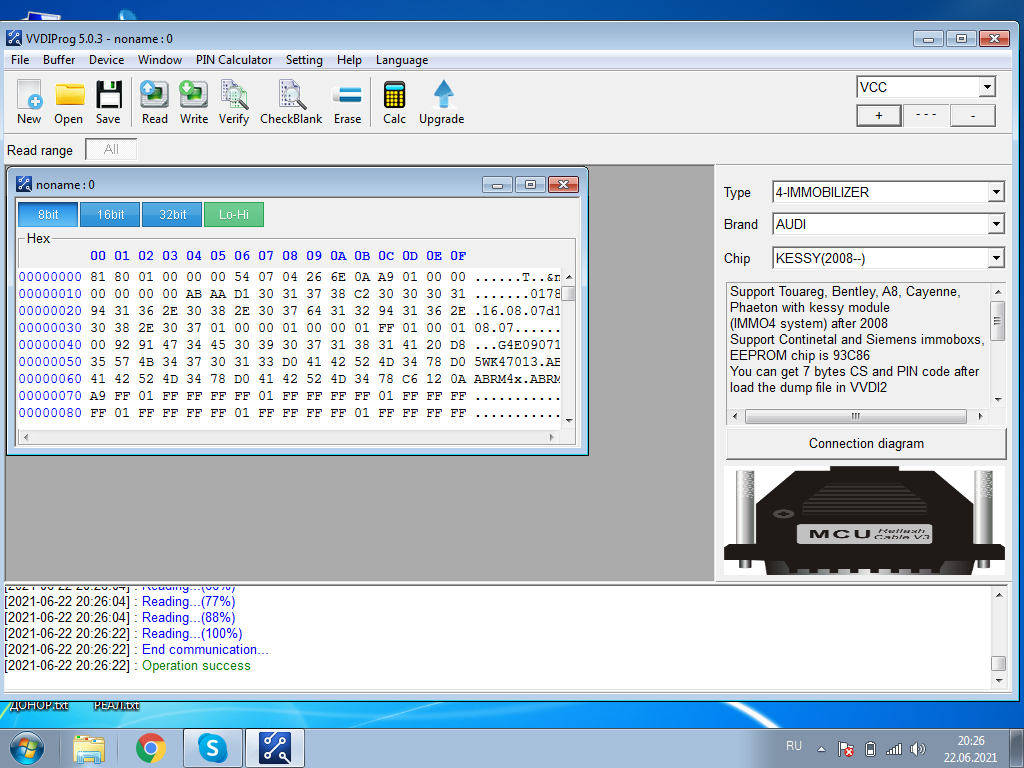1024x768 pixels.
Task: Click the New file toolbar icon
Action: coord(29,101)
